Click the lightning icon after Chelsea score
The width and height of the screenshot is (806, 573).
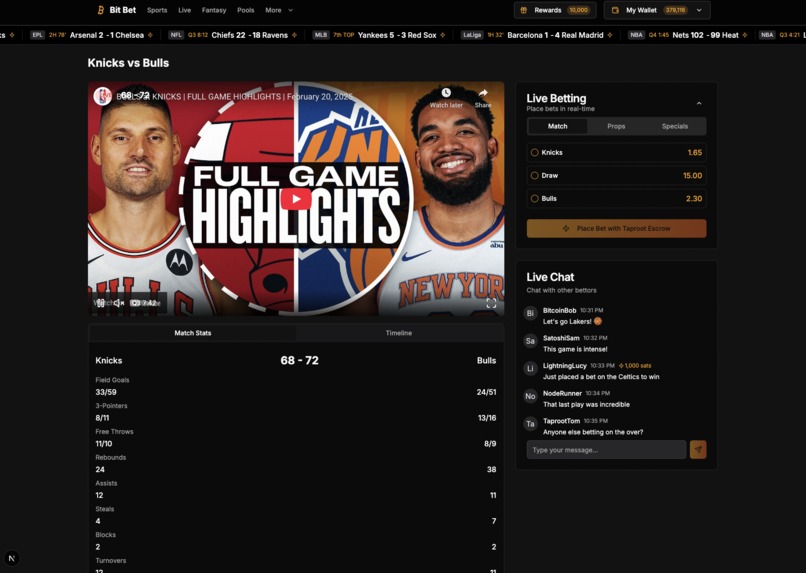tap(150, 35)
